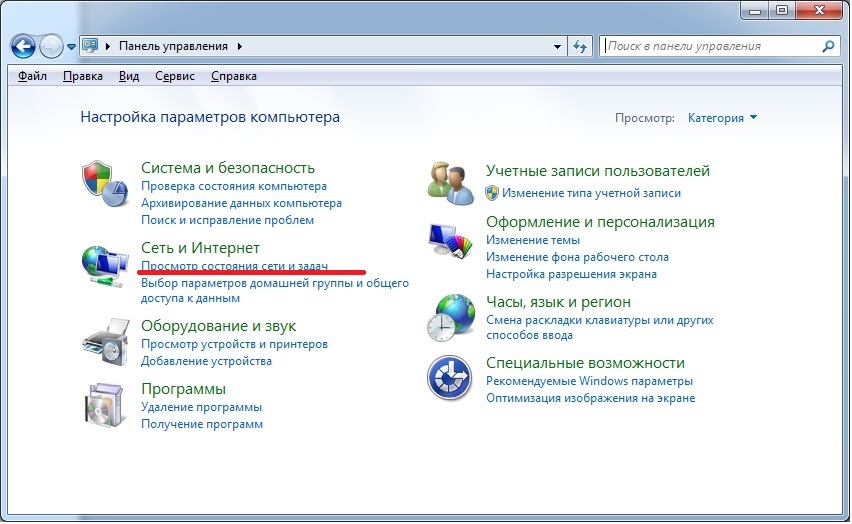Open Оформление и персонализация heading
This screenshot has height=524, width=852.
(x=600, y=222)
